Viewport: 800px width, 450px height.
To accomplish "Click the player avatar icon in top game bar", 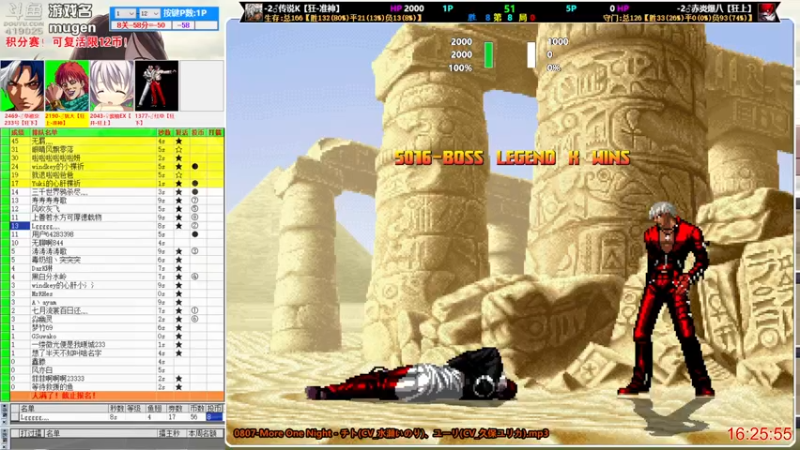I will point(253,12).
